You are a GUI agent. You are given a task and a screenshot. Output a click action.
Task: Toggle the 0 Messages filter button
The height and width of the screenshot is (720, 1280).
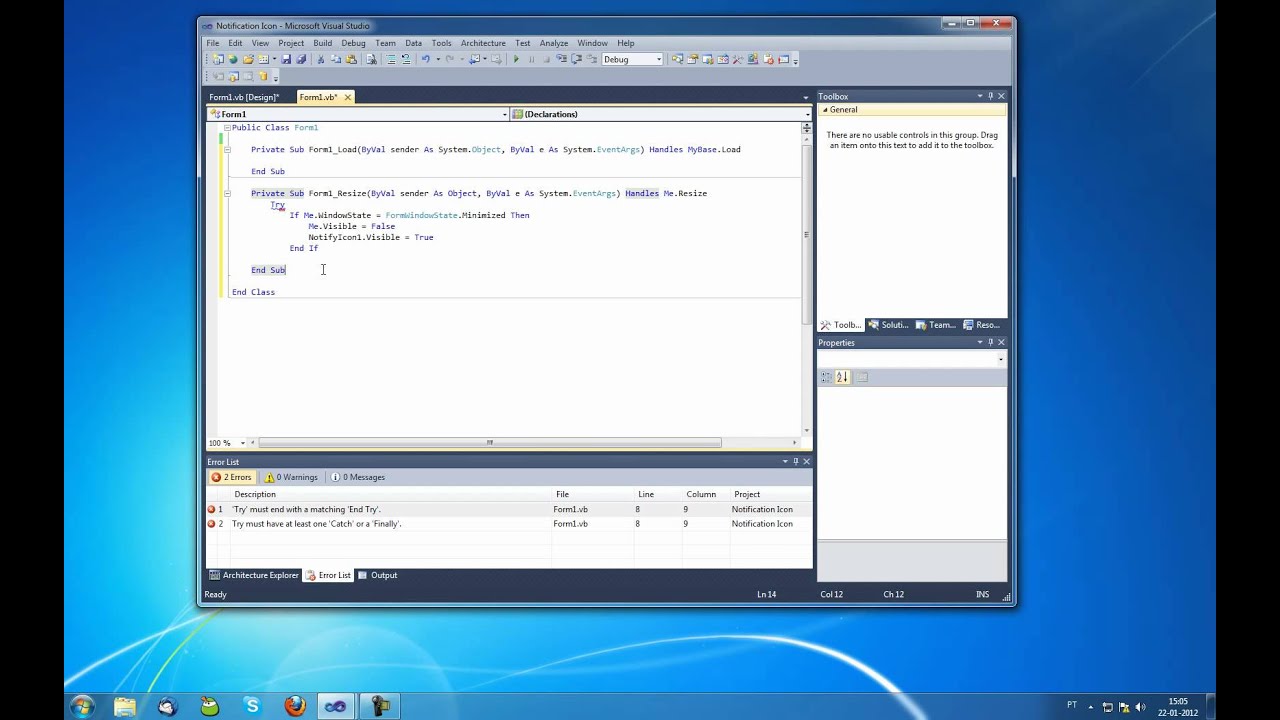359,477
